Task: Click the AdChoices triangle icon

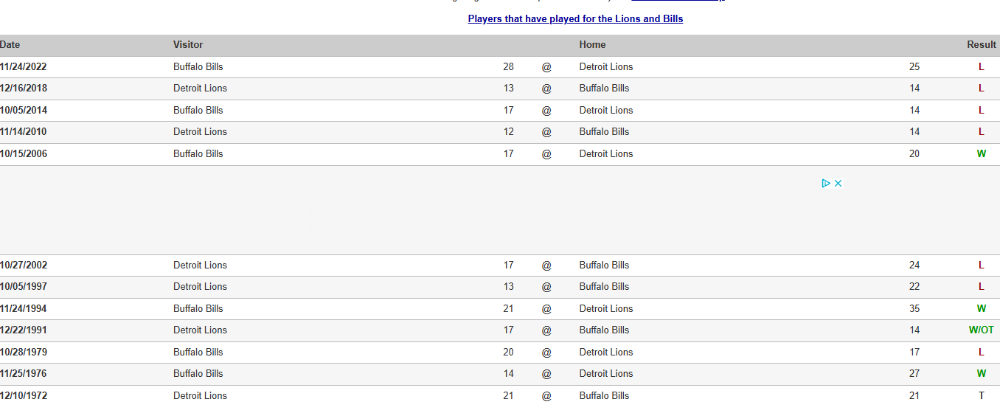Action: [x=826, y=184]
